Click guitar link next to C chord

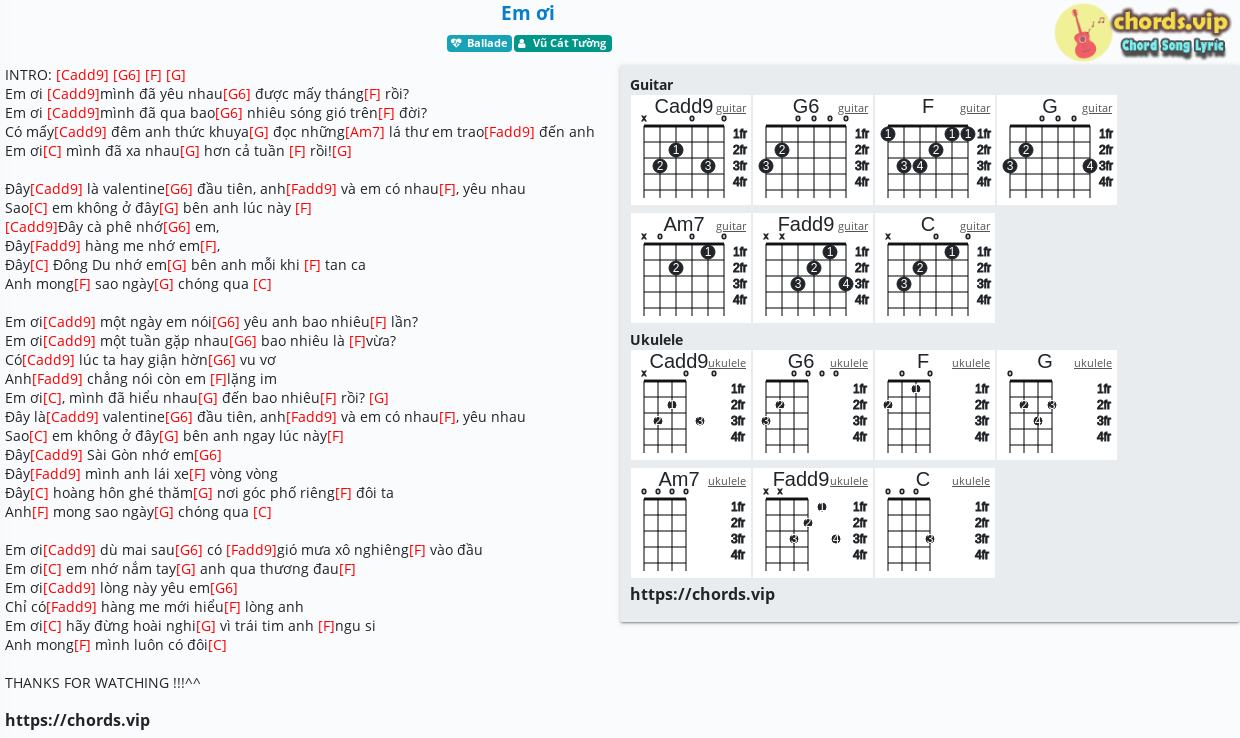975,226
